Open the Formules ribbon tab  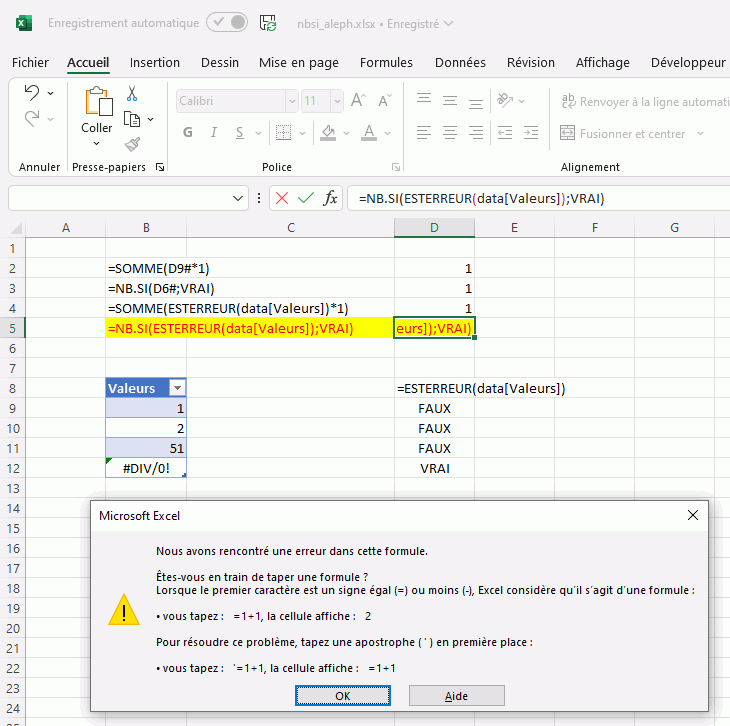(386, 62)
